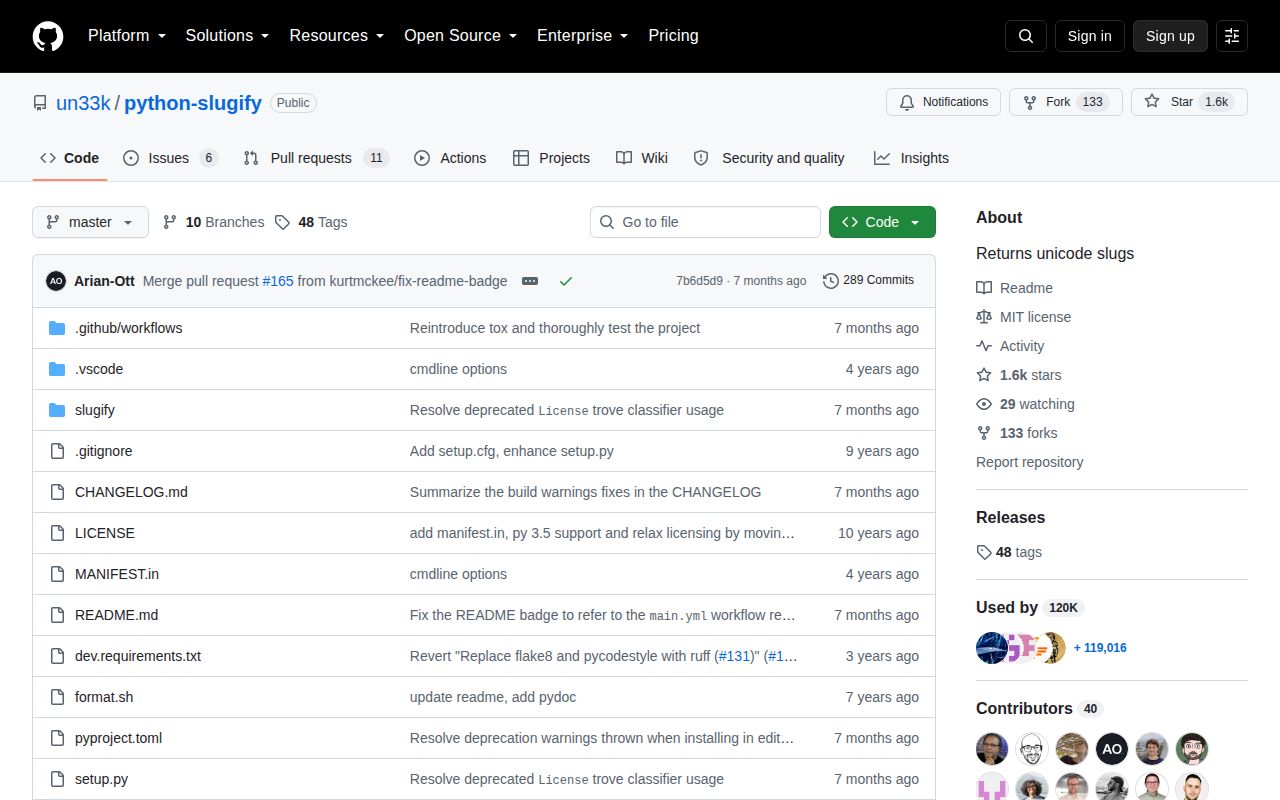Open commit hash 7b6d5d9
This screenshot has height=800, width=1280.
699,281
